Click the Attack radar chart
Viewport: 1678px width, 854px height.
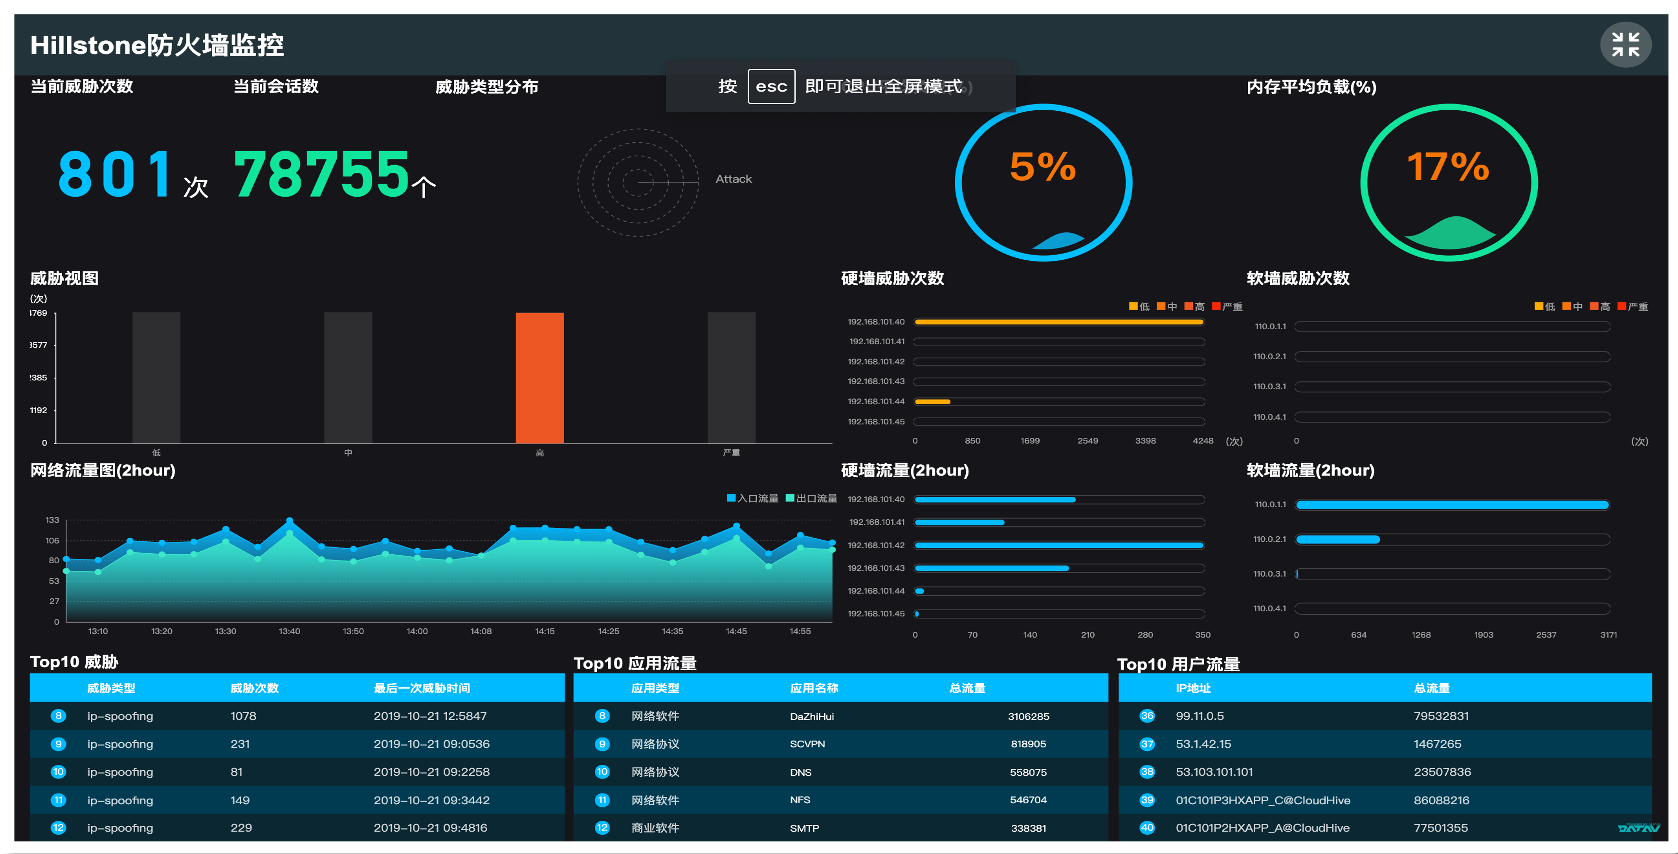pos(638,182)
